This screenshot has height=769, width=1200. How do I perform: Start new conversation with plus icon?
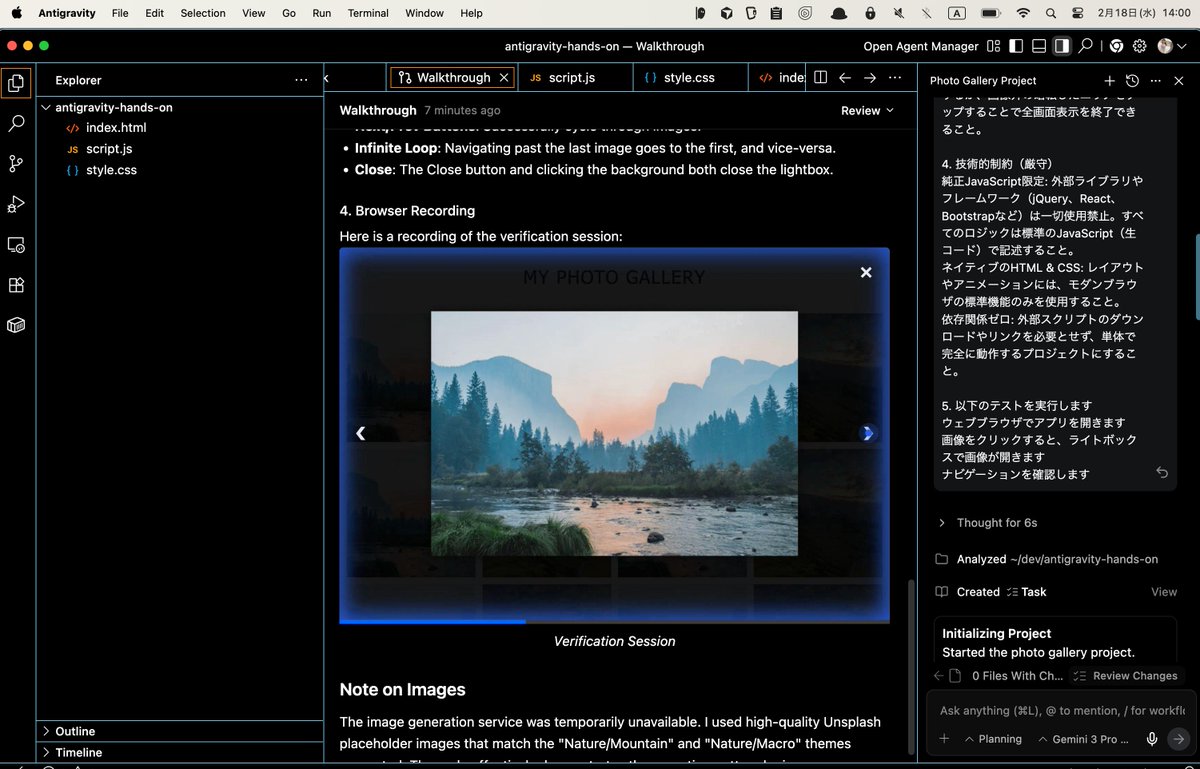pyautogui.click(x=1109, y=80)
